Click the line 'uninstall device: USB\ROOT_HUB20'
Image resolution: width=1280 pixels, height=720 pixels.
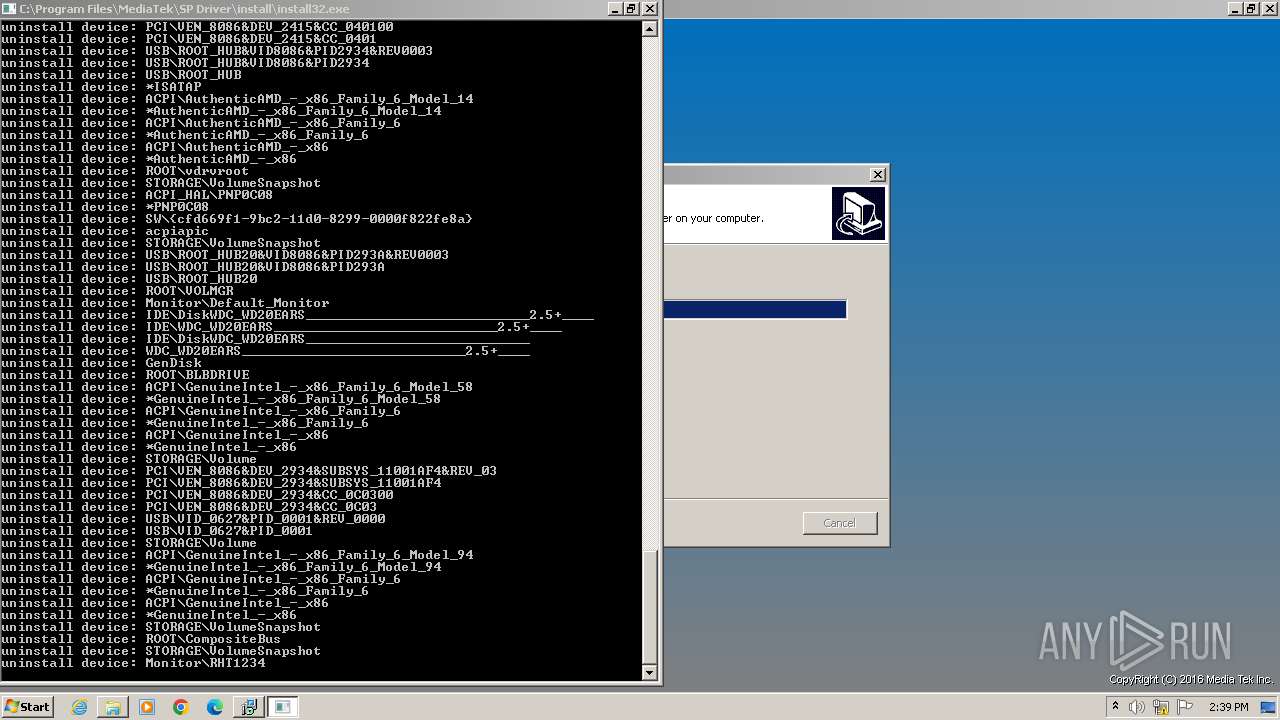(129, 279)
